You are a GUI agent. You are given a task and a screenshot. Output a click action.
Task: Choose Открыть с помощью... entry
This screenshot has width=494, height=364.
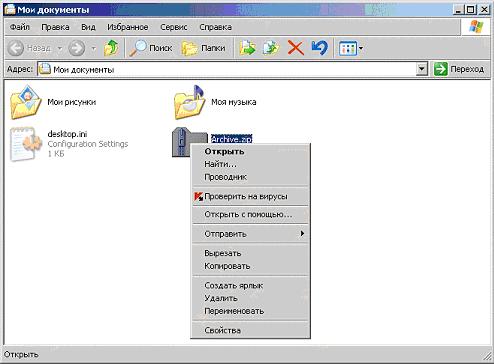250,214
